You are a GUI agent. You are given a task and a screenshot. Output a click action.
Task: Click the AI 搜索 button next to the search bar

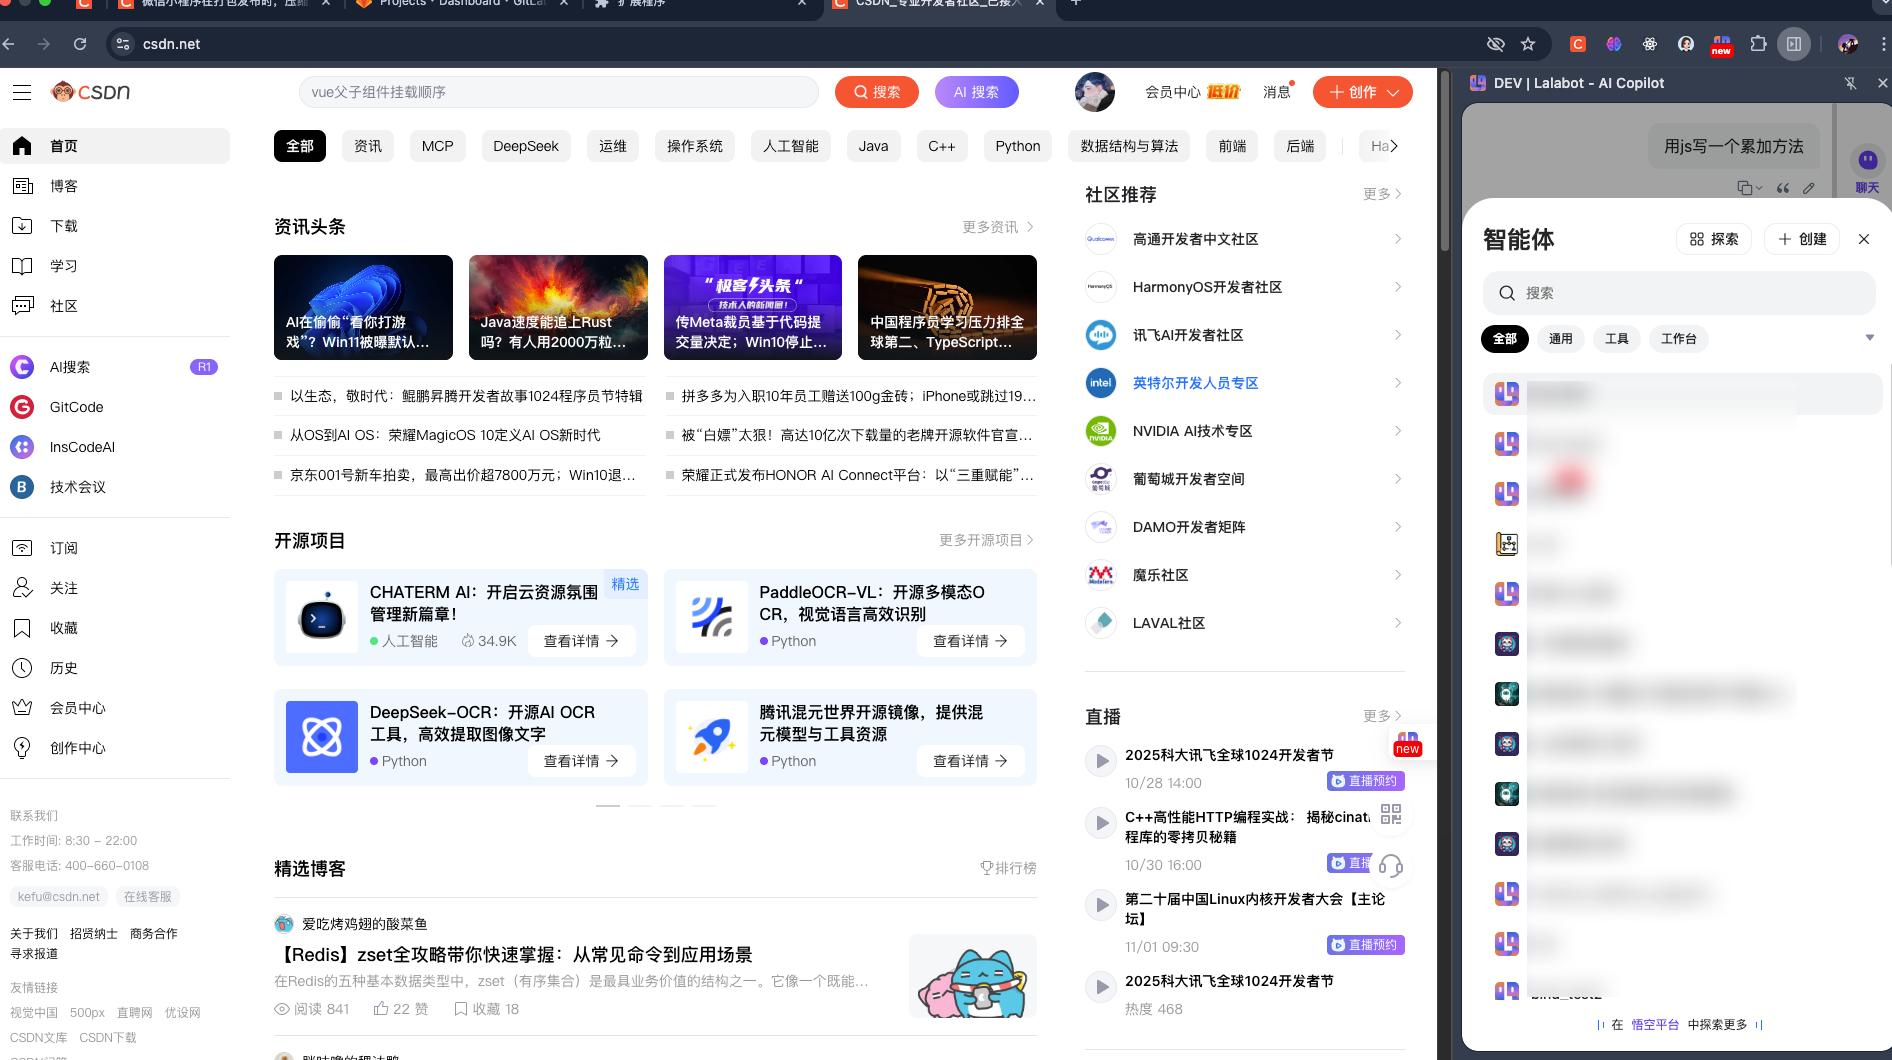(x=976, y=92)
